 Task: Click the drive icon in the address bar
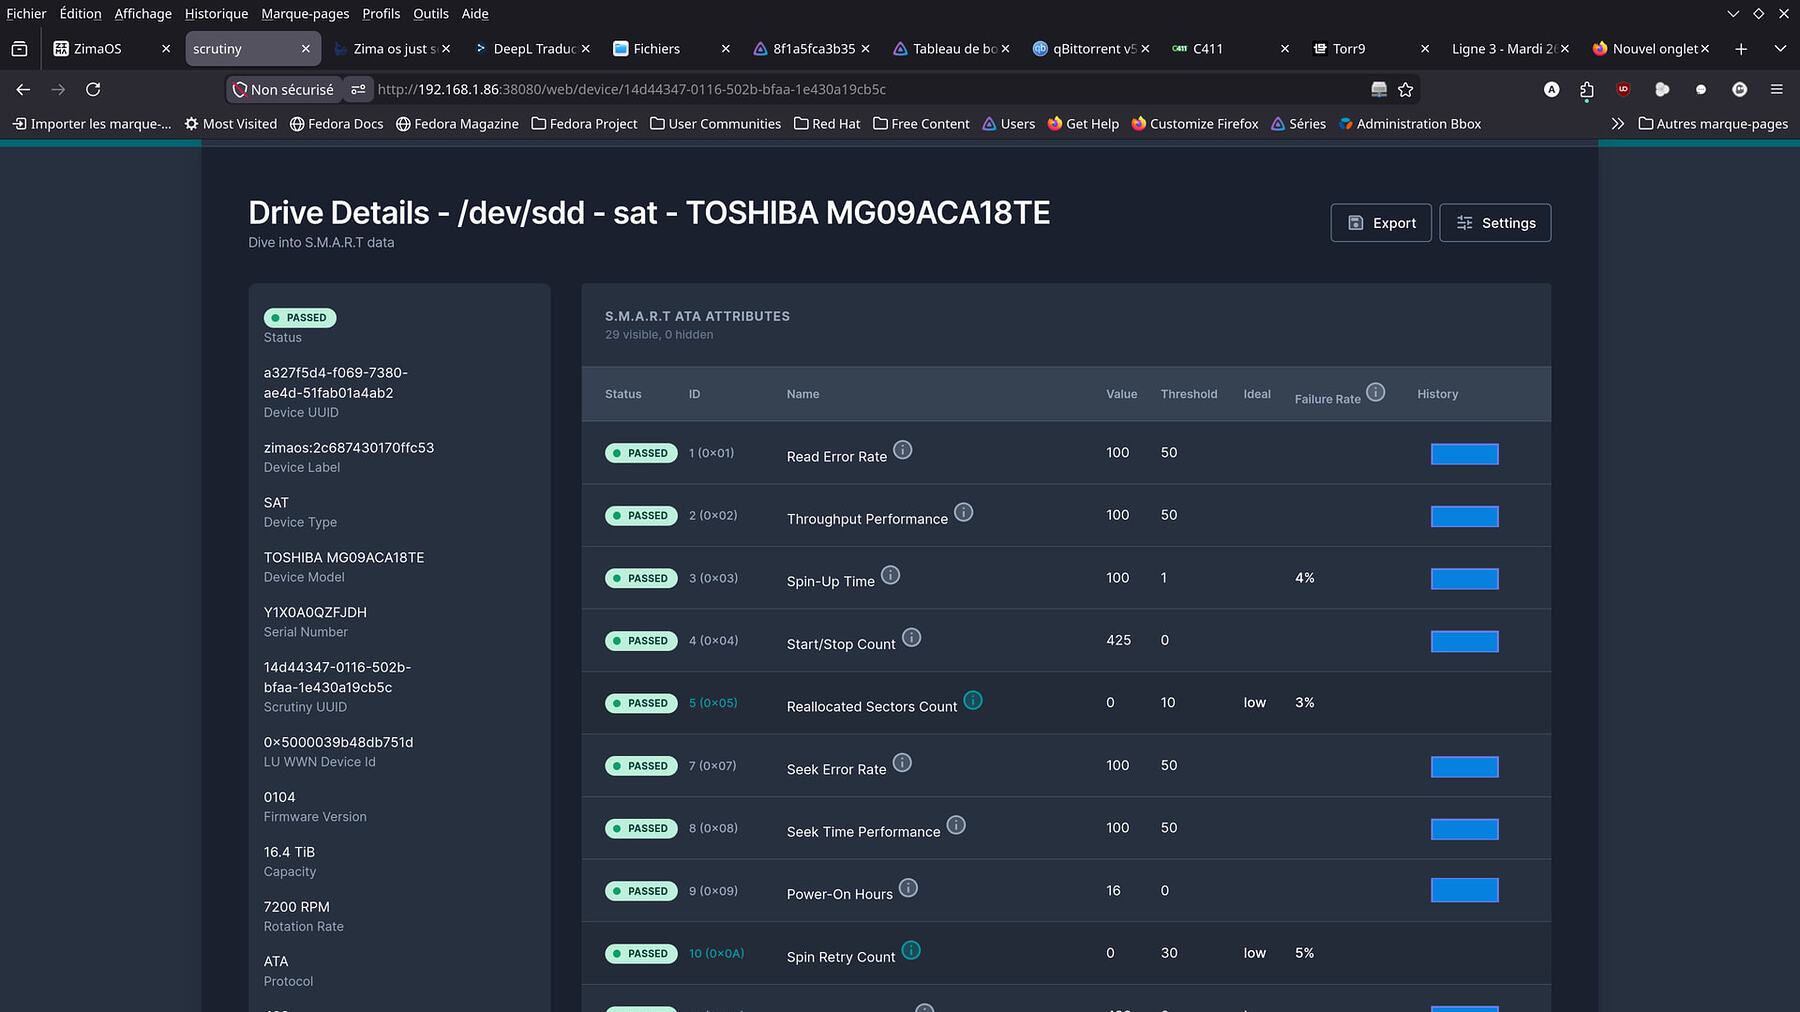click(x=1379, y=89)
